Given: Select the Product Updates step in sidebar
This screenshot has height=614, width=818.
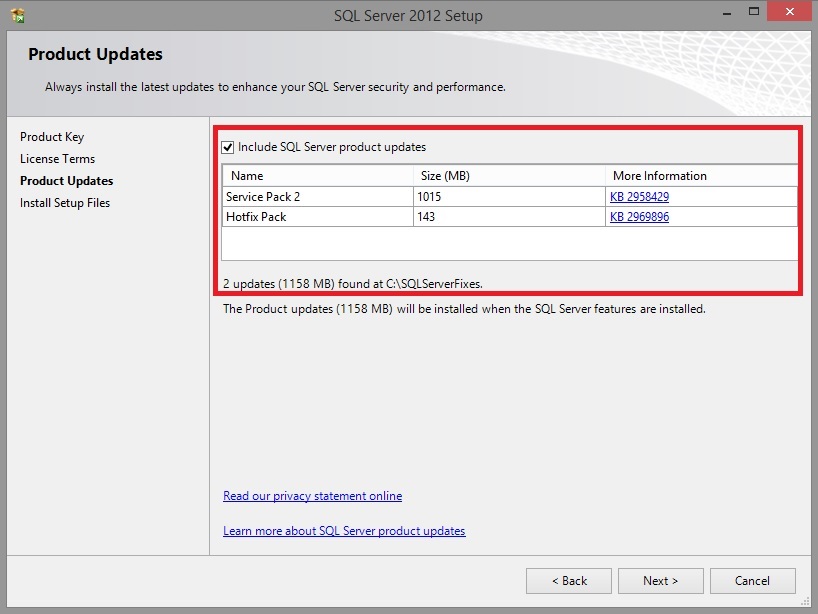Looking at the screenshot, I should click(66, 180).
